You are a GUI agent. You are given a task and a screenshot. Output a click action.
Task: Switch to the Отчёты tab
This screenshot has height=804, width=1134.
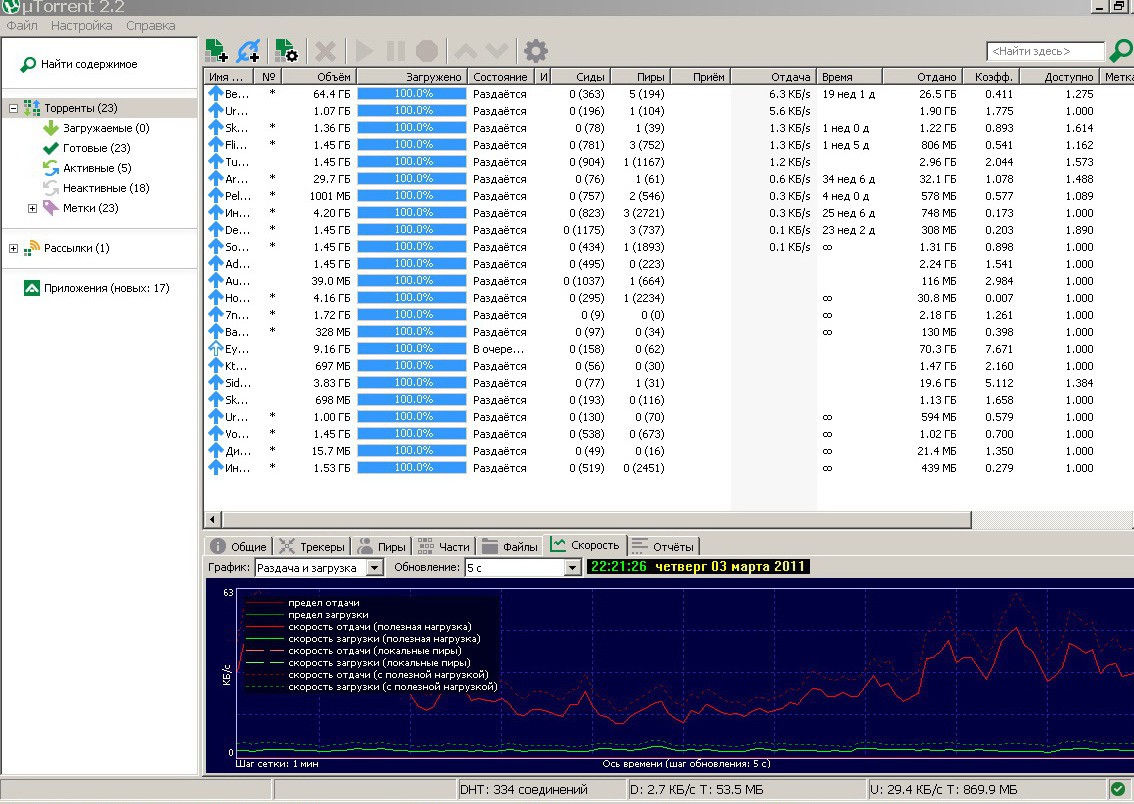(x=663, y=546)
